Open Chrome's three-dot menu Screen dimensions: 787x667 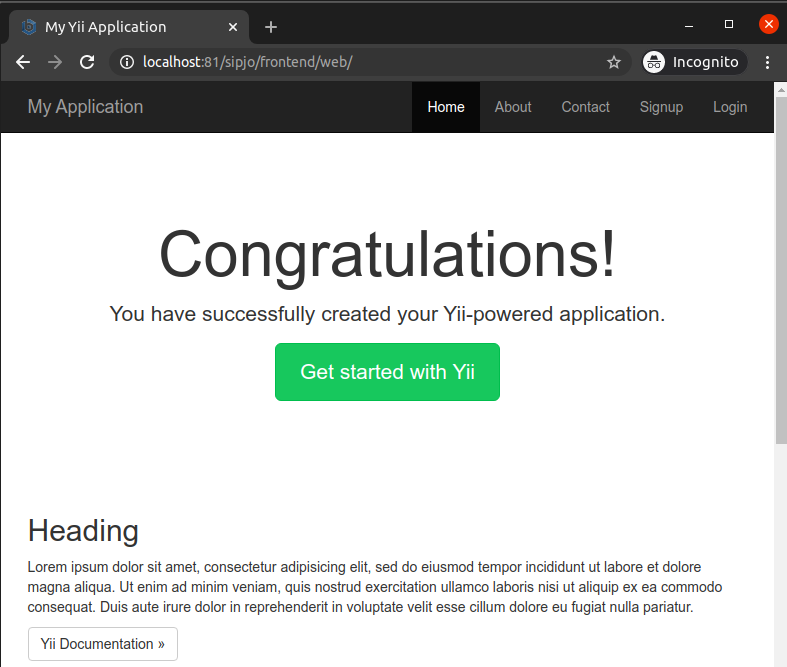tap(767, 62)
